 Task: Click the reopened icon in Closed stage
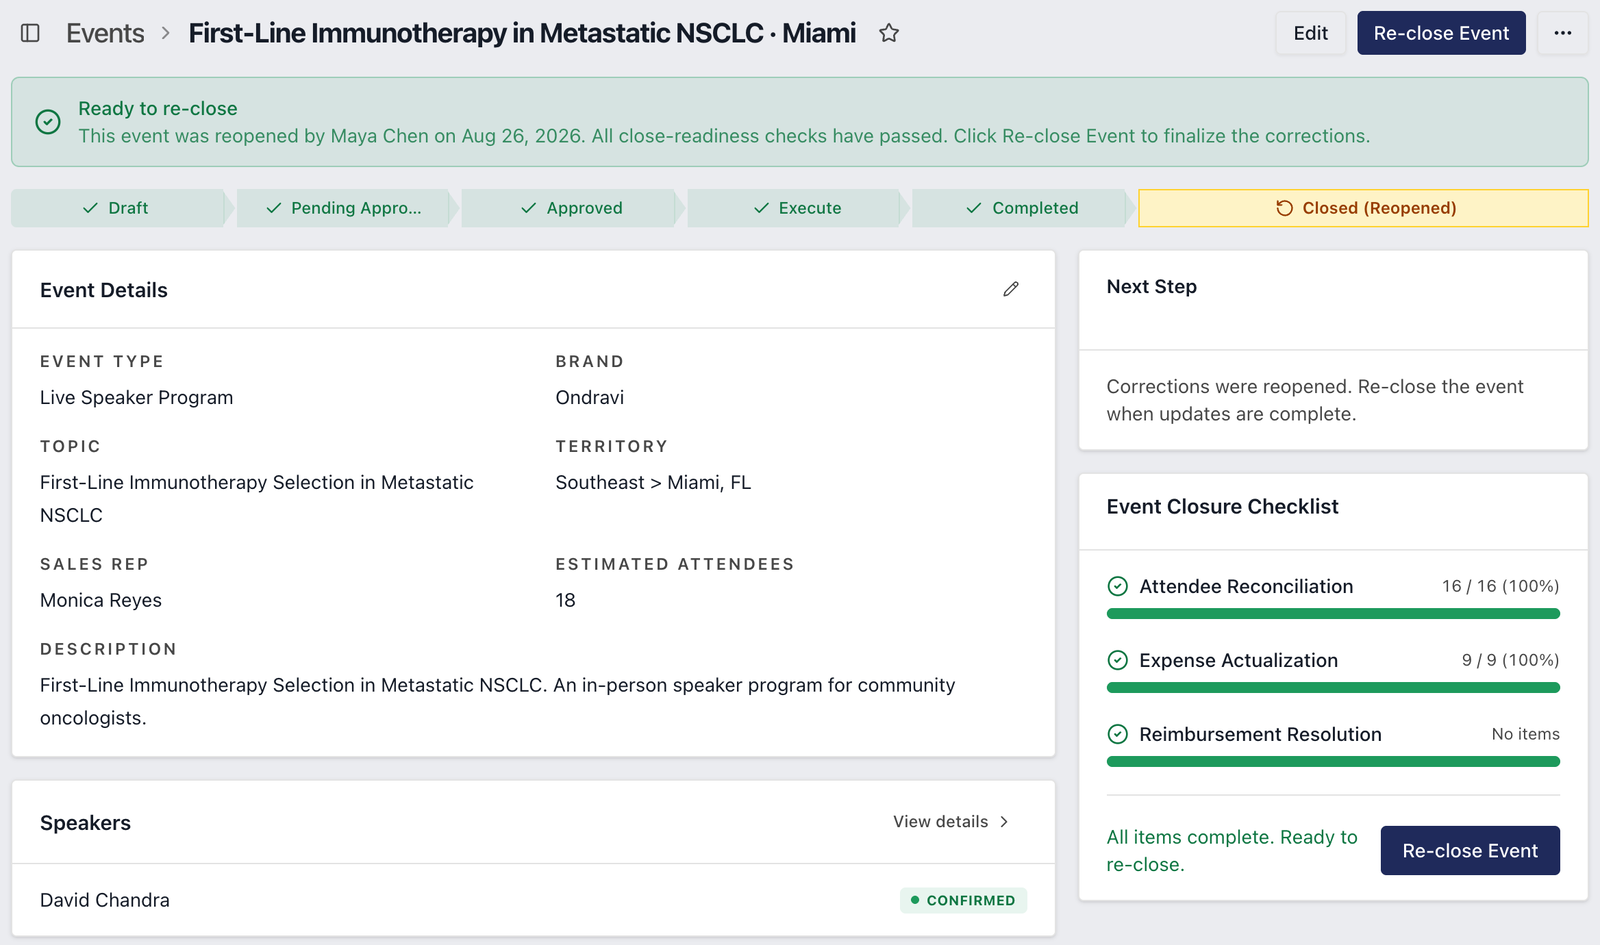pos(1285,208)
